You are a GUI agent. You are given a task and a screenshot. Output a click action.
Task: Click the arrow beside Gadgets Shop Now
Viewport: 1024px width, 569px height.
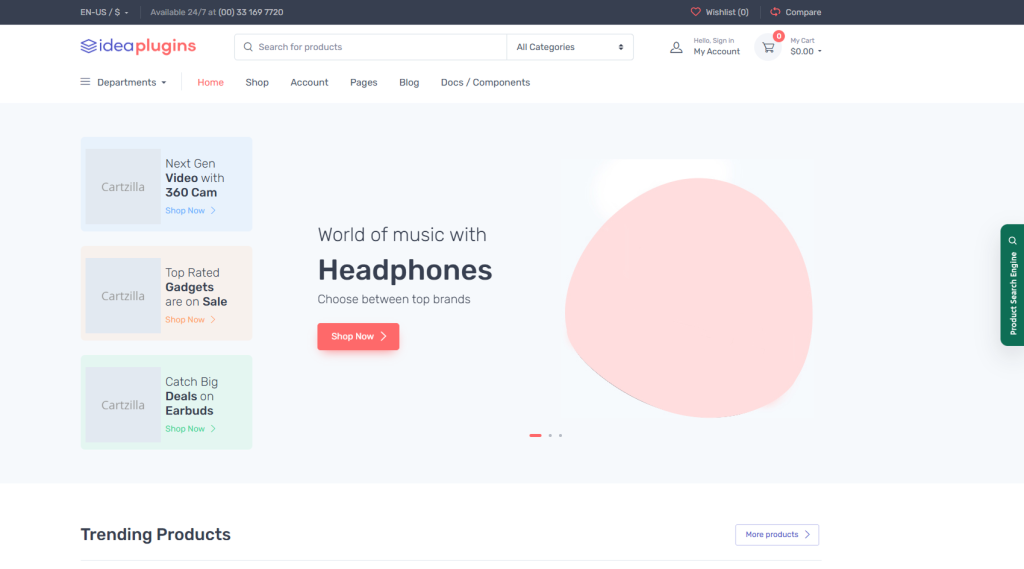(213, 319)
